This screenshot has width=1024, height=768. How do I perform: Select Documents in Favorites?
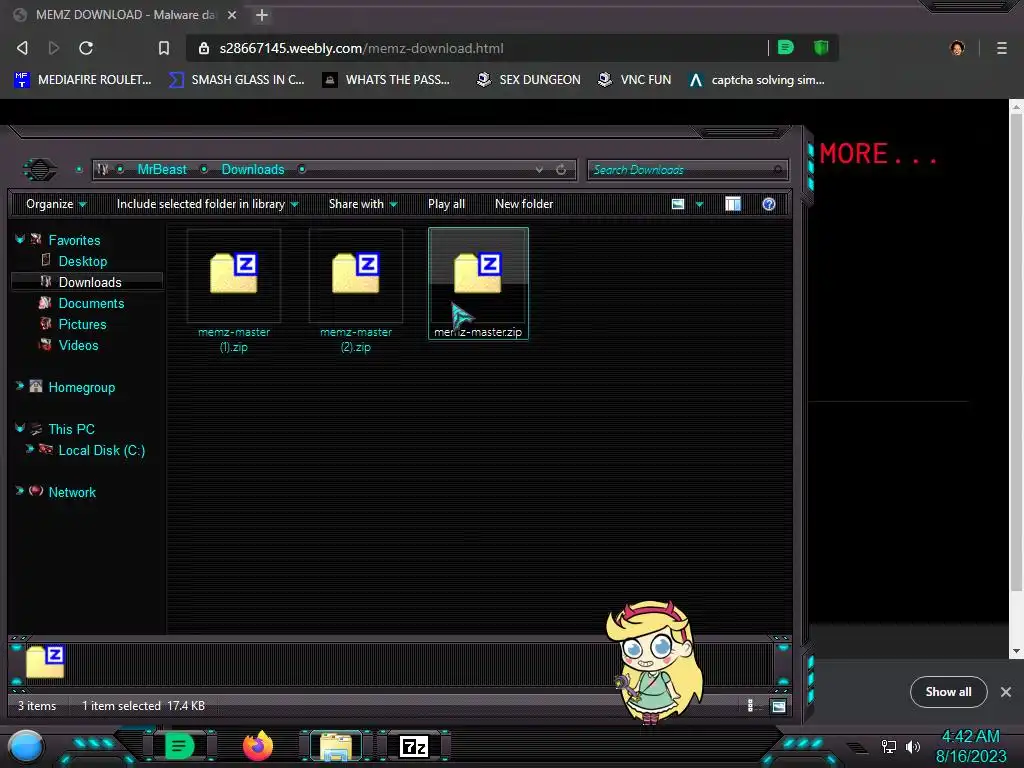coord(91,303)
